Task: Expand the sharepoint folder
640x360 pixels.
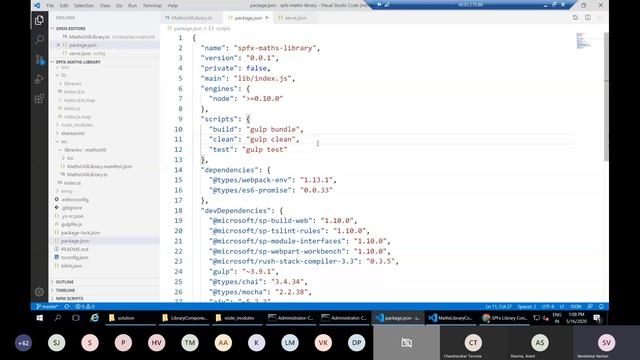Action: [73, 133]
